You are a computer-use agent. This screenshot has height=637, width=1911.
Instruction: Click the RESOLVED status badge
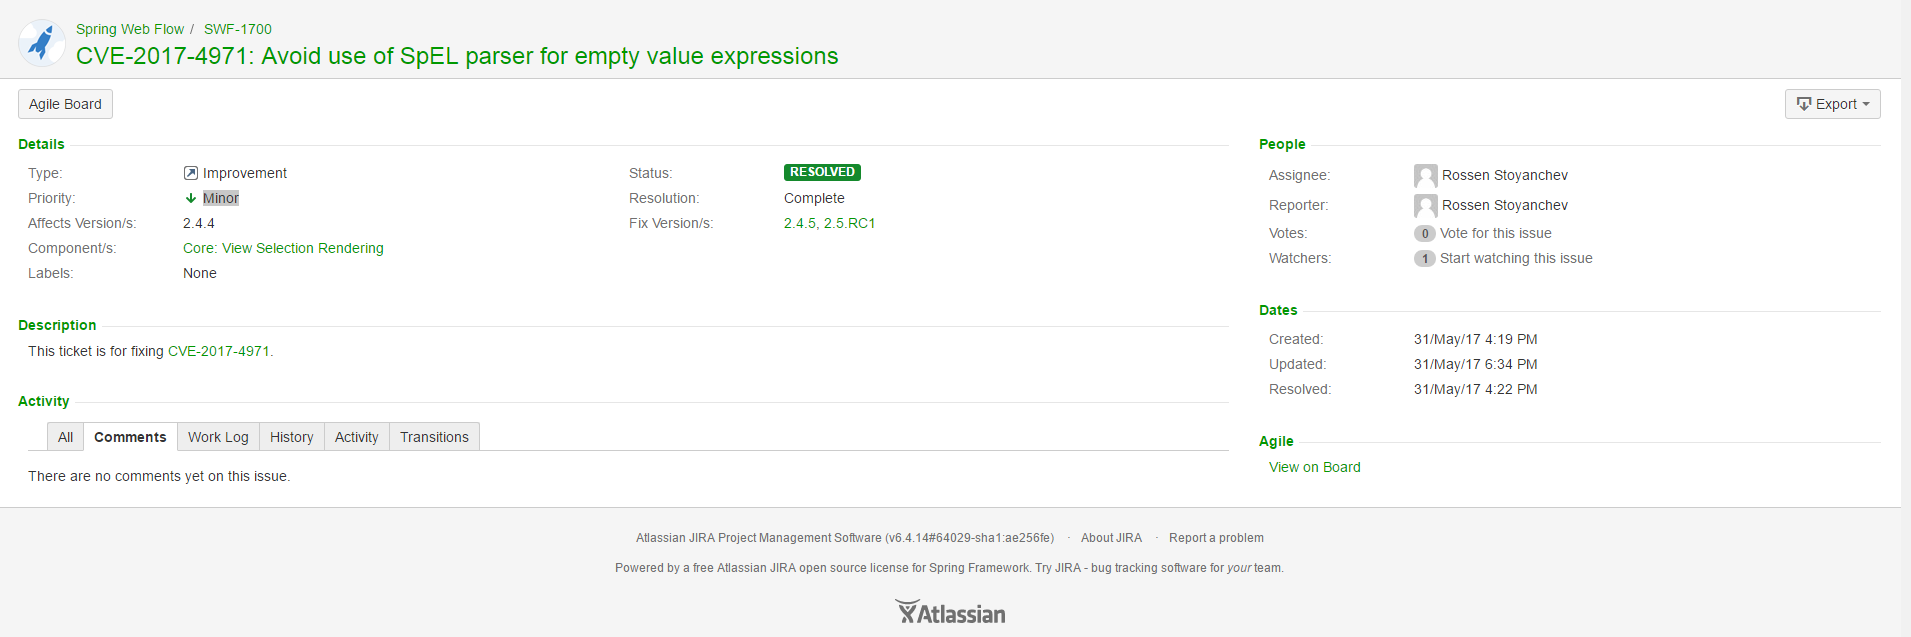coord(822,172)
